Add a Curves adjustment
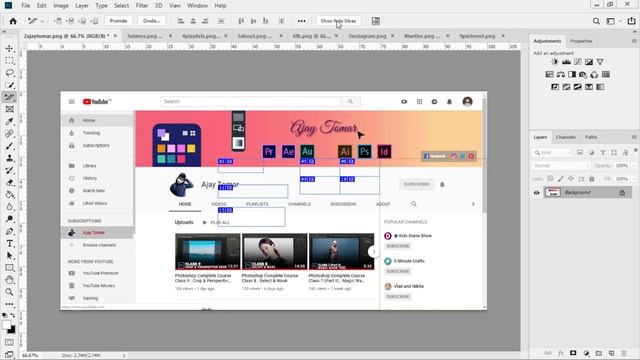The width and height of the screenshot is (640, 360). pos(578,62)
